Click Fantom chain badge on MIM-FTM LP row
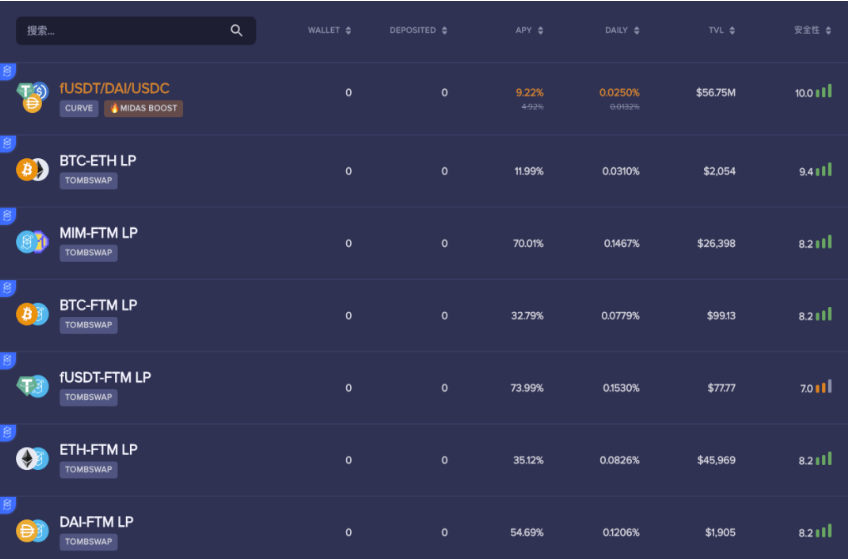Screen dimensions: 848x559 (8, 216)
